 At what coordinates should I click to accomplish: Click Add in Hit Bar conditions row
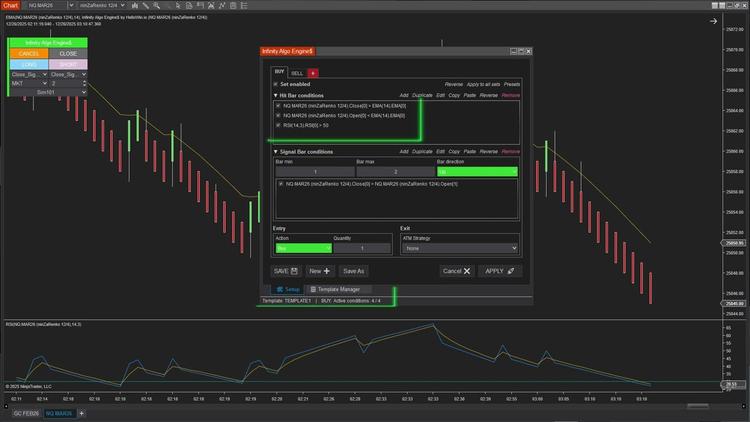pyautogui.click(x=404, y=95)
